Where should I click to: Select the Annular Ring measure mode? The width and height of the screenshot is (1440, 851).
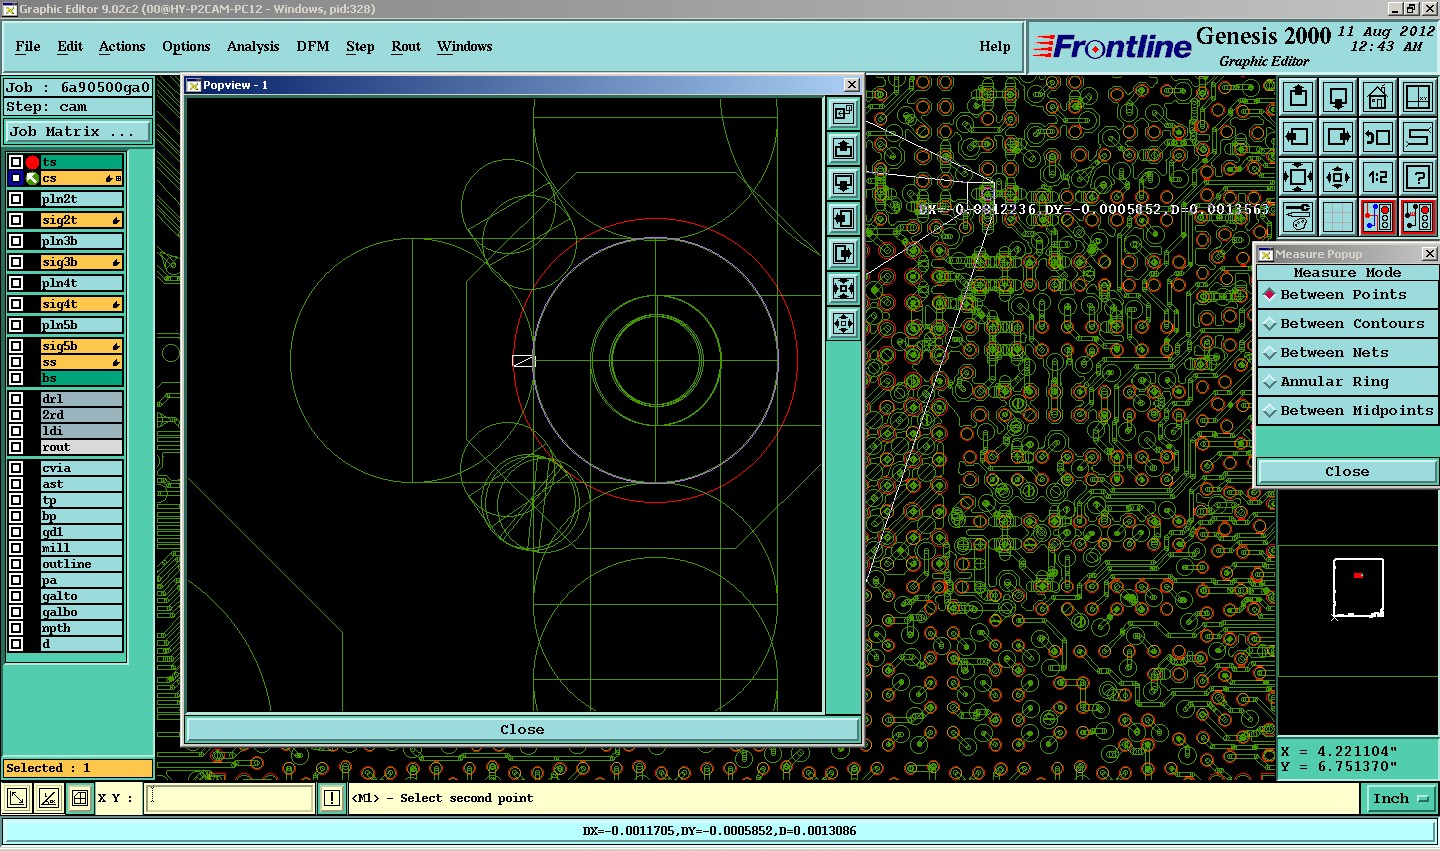click(1347, 382)
